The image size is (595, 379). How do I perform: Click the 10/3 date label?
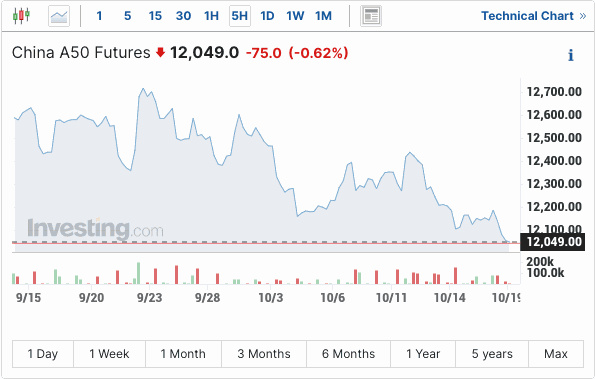[x=271, y=298]
